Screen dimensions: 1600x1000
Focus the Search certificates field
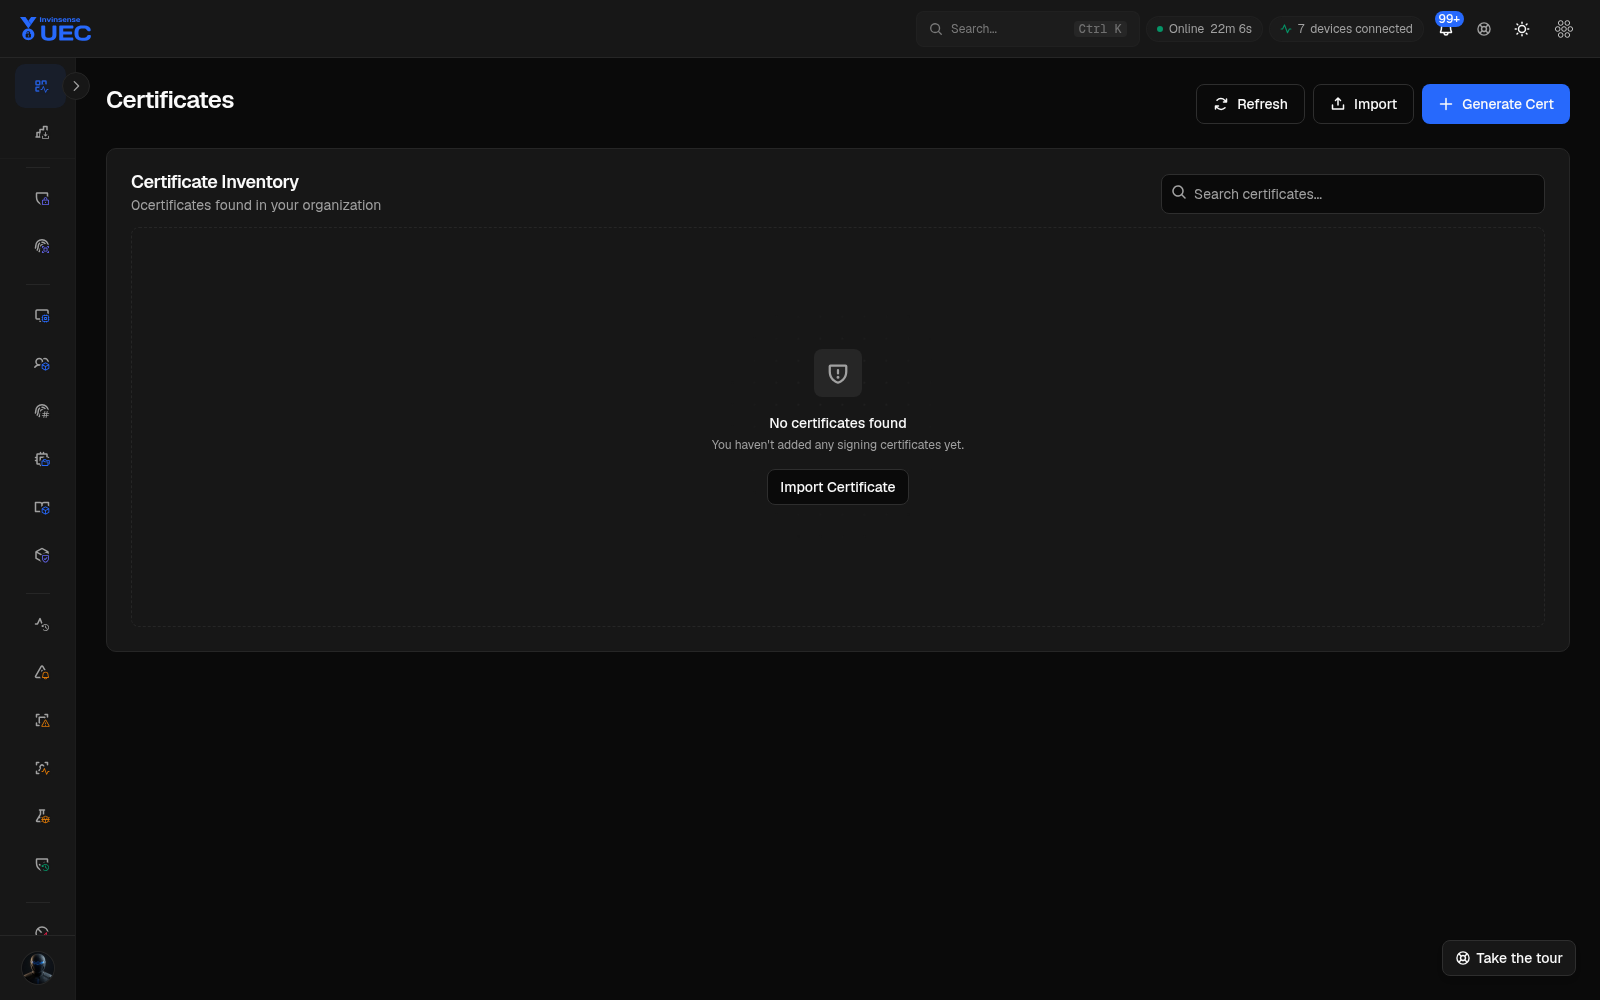coord(1353,194)
